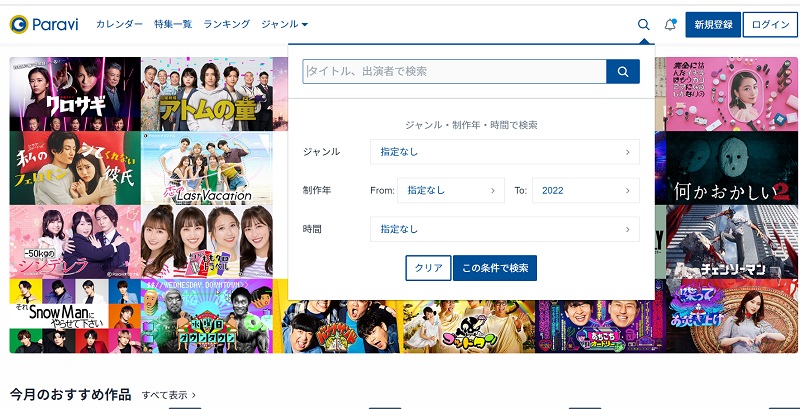Screen dimensions: 800x409
Task: Expand the ジャンル navigation dropdown
Action: pyautogui.click(x=284, y=24)
